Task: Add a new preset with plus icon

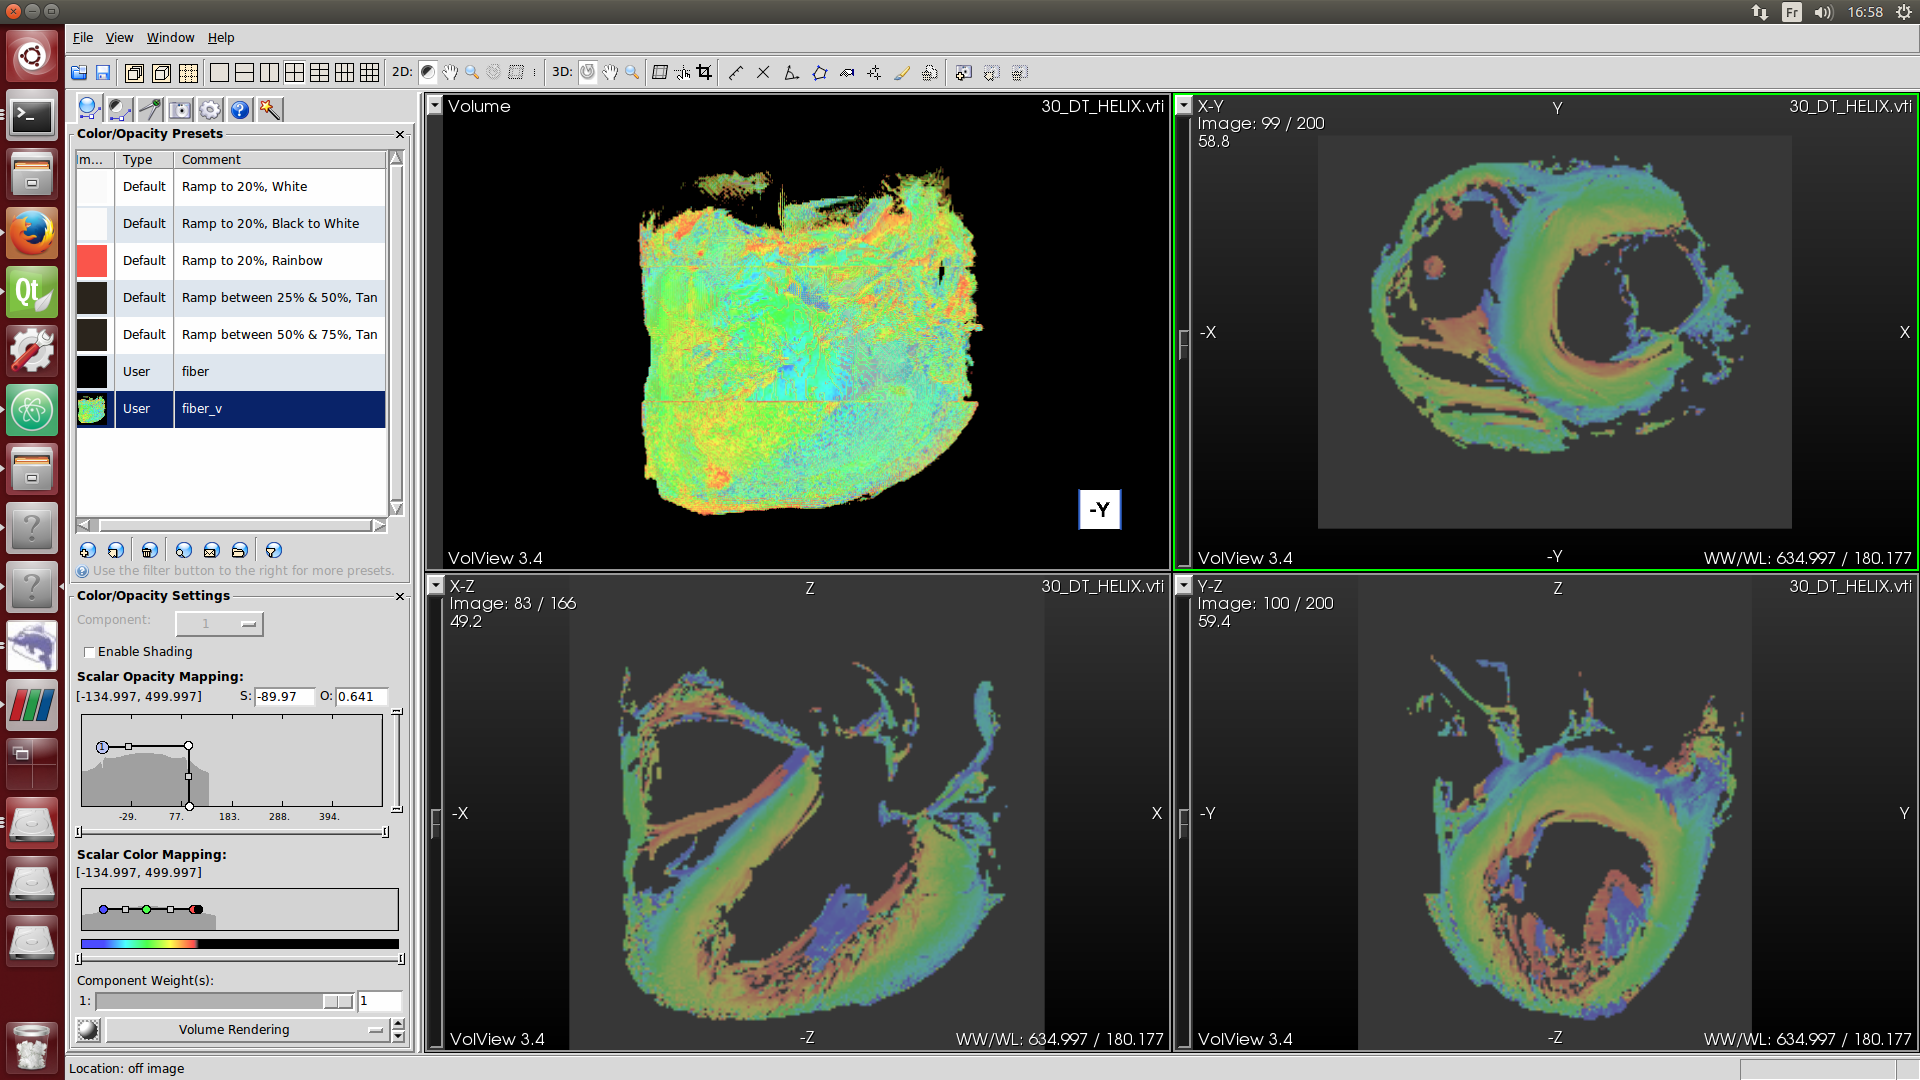Action: pyautogui.click(x=88, y=550)
